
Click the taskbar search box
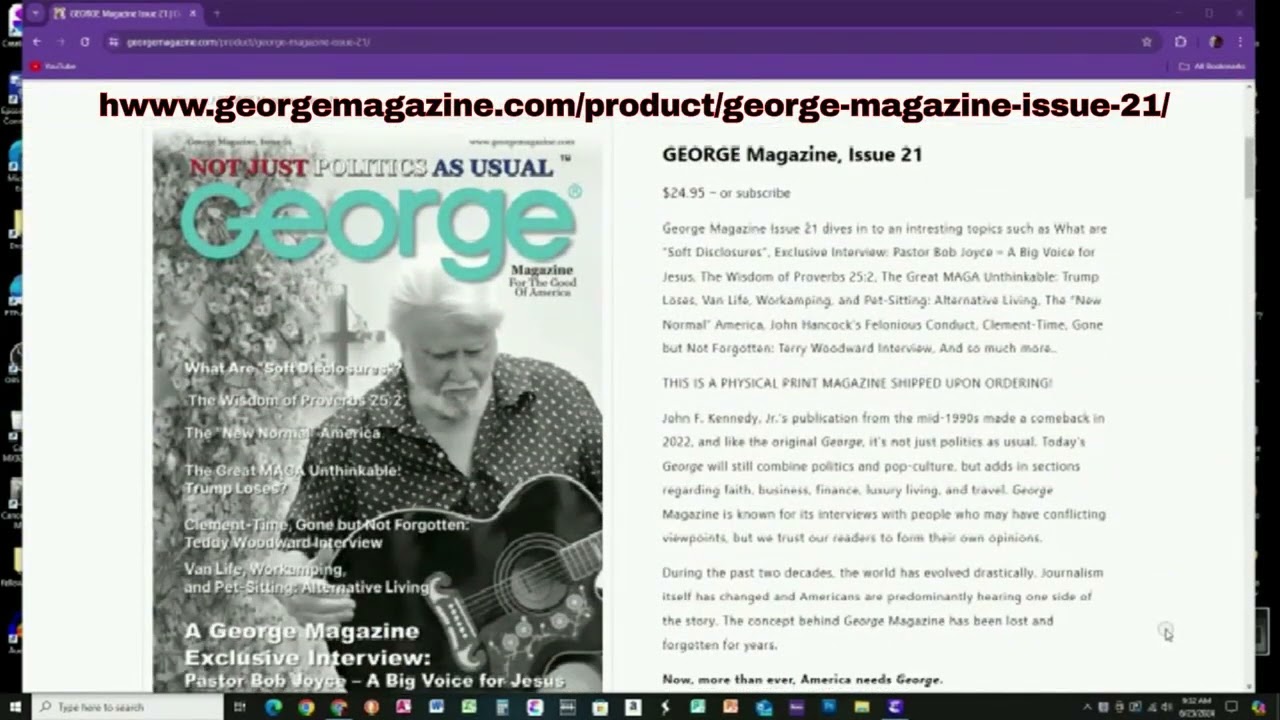click(x=128, y=707)
